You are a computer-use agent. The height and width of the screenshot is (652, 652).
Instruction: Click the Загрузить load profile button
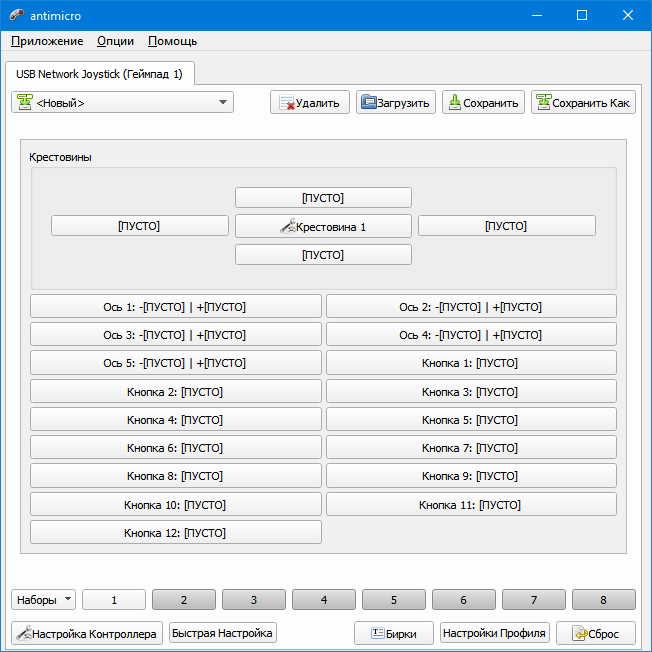click(x=395, y=102)
